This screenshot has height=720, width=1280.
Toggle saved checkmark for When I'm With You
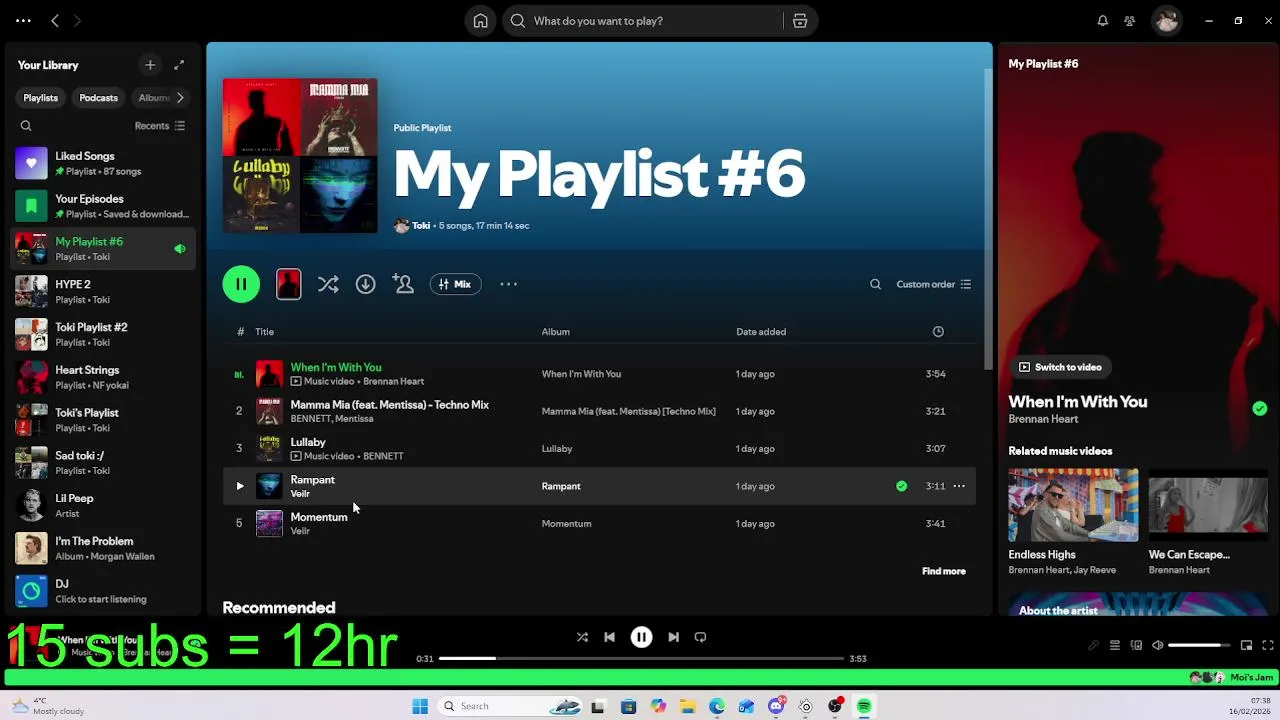pyautogui.click(x=1259, y=408)
